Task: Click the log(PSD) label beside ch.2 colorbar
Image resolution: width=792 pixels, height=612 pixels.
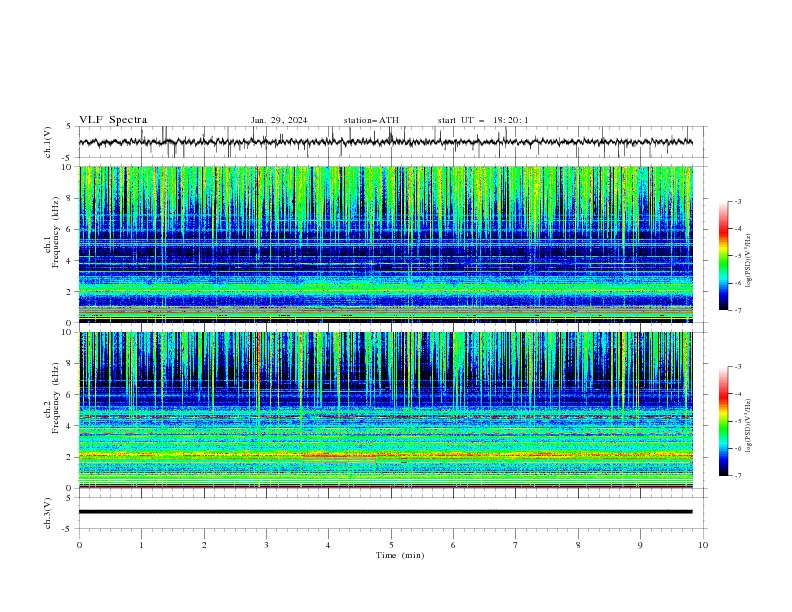Action: (x=748, y=426)
